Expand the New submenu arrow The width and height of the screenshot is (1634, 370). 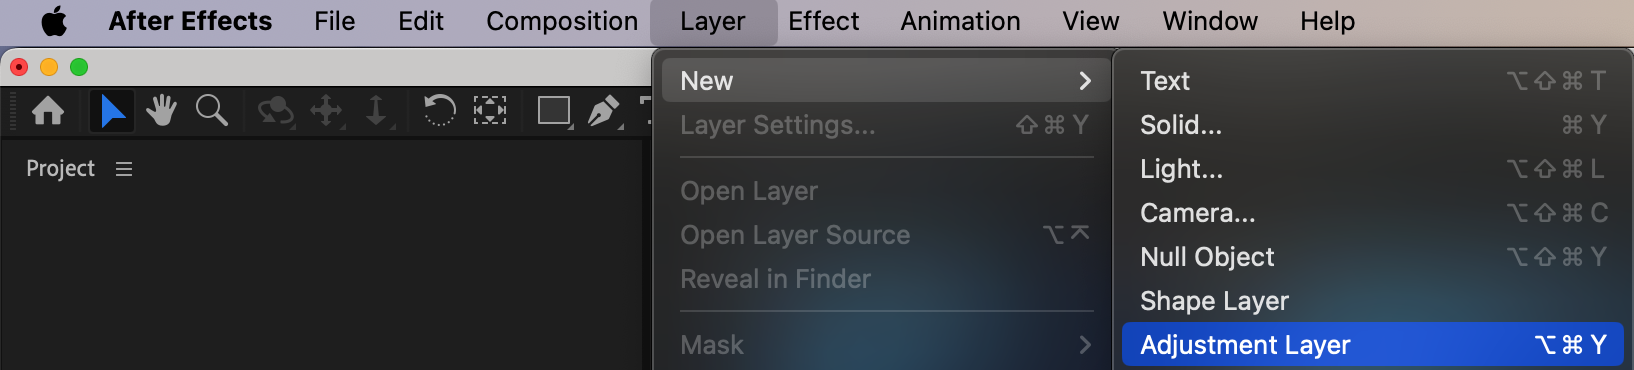point(1085,81)
